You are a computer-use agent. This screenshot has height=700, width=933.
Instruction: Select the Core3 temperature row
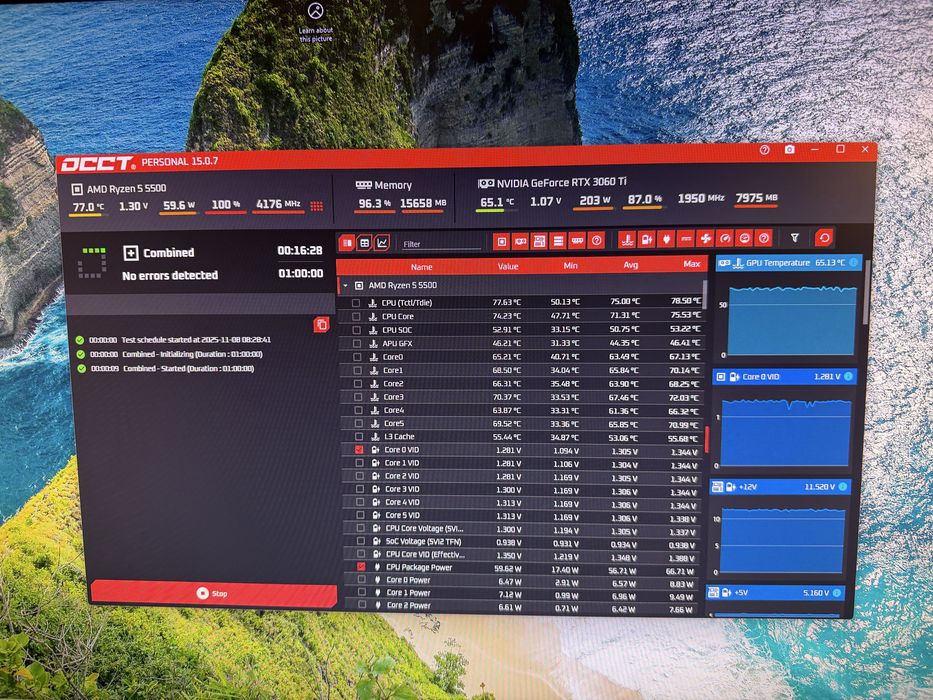(522, 397)
